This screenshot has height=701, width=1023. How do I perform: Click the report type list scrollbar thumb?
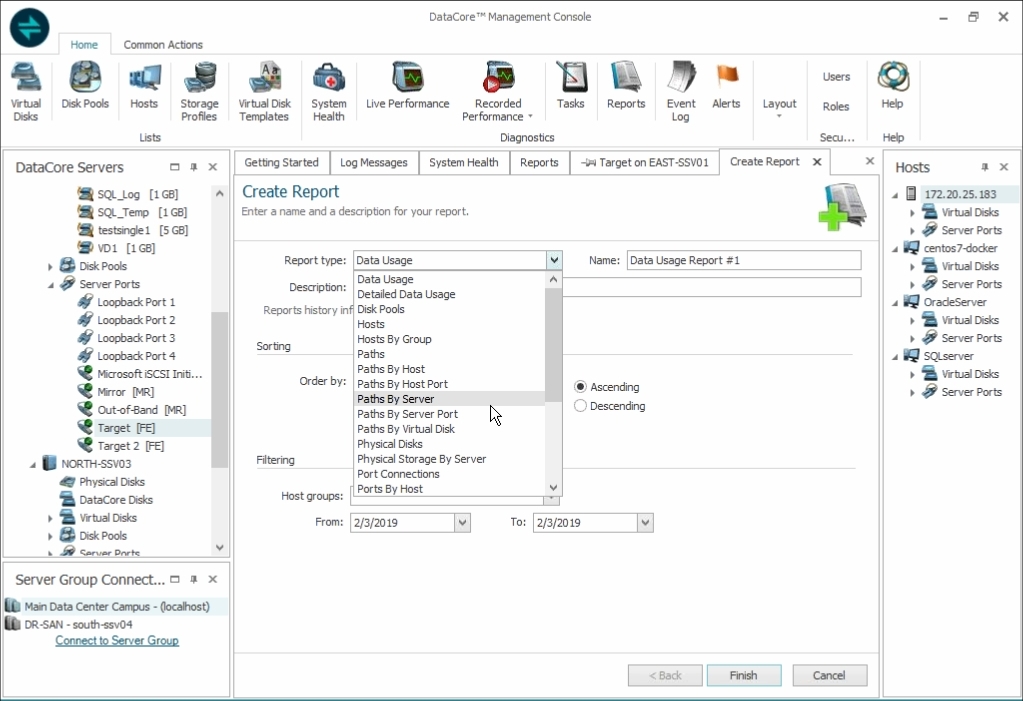pos(553,345)
